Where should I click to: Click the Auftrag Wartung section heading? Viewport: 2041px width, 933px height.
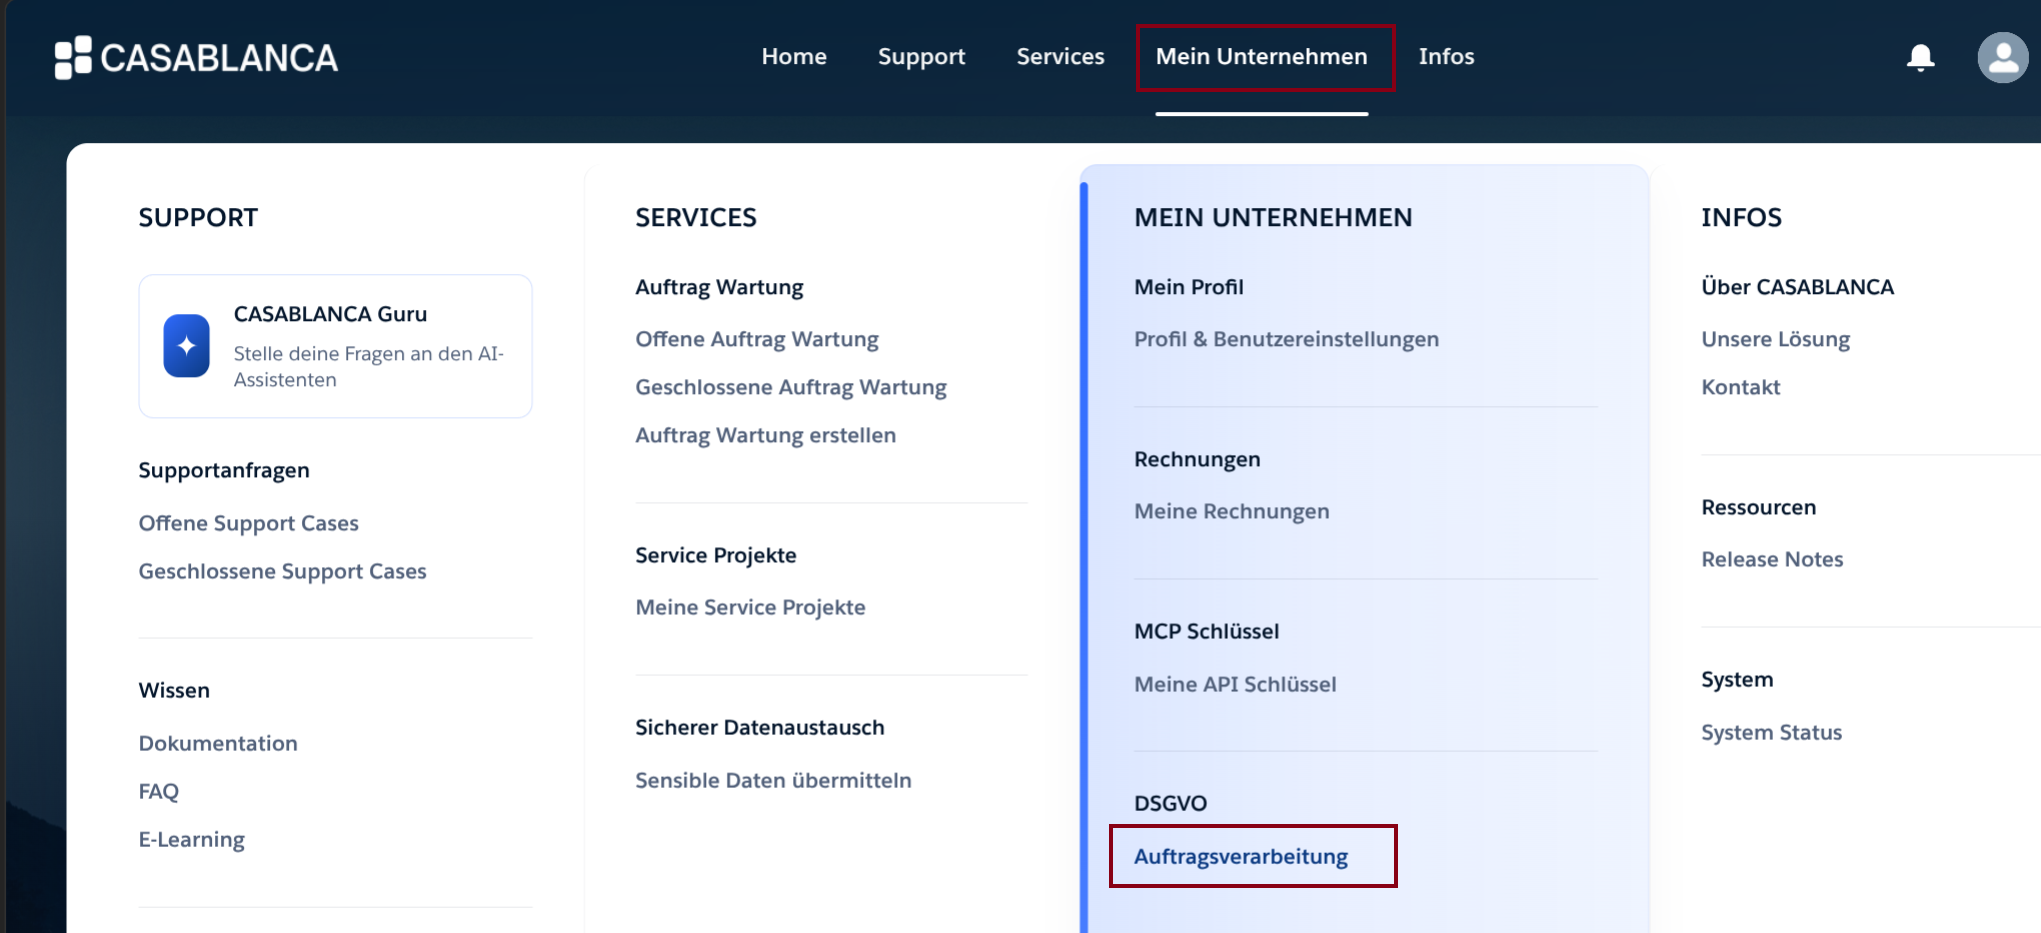point(719,287)
